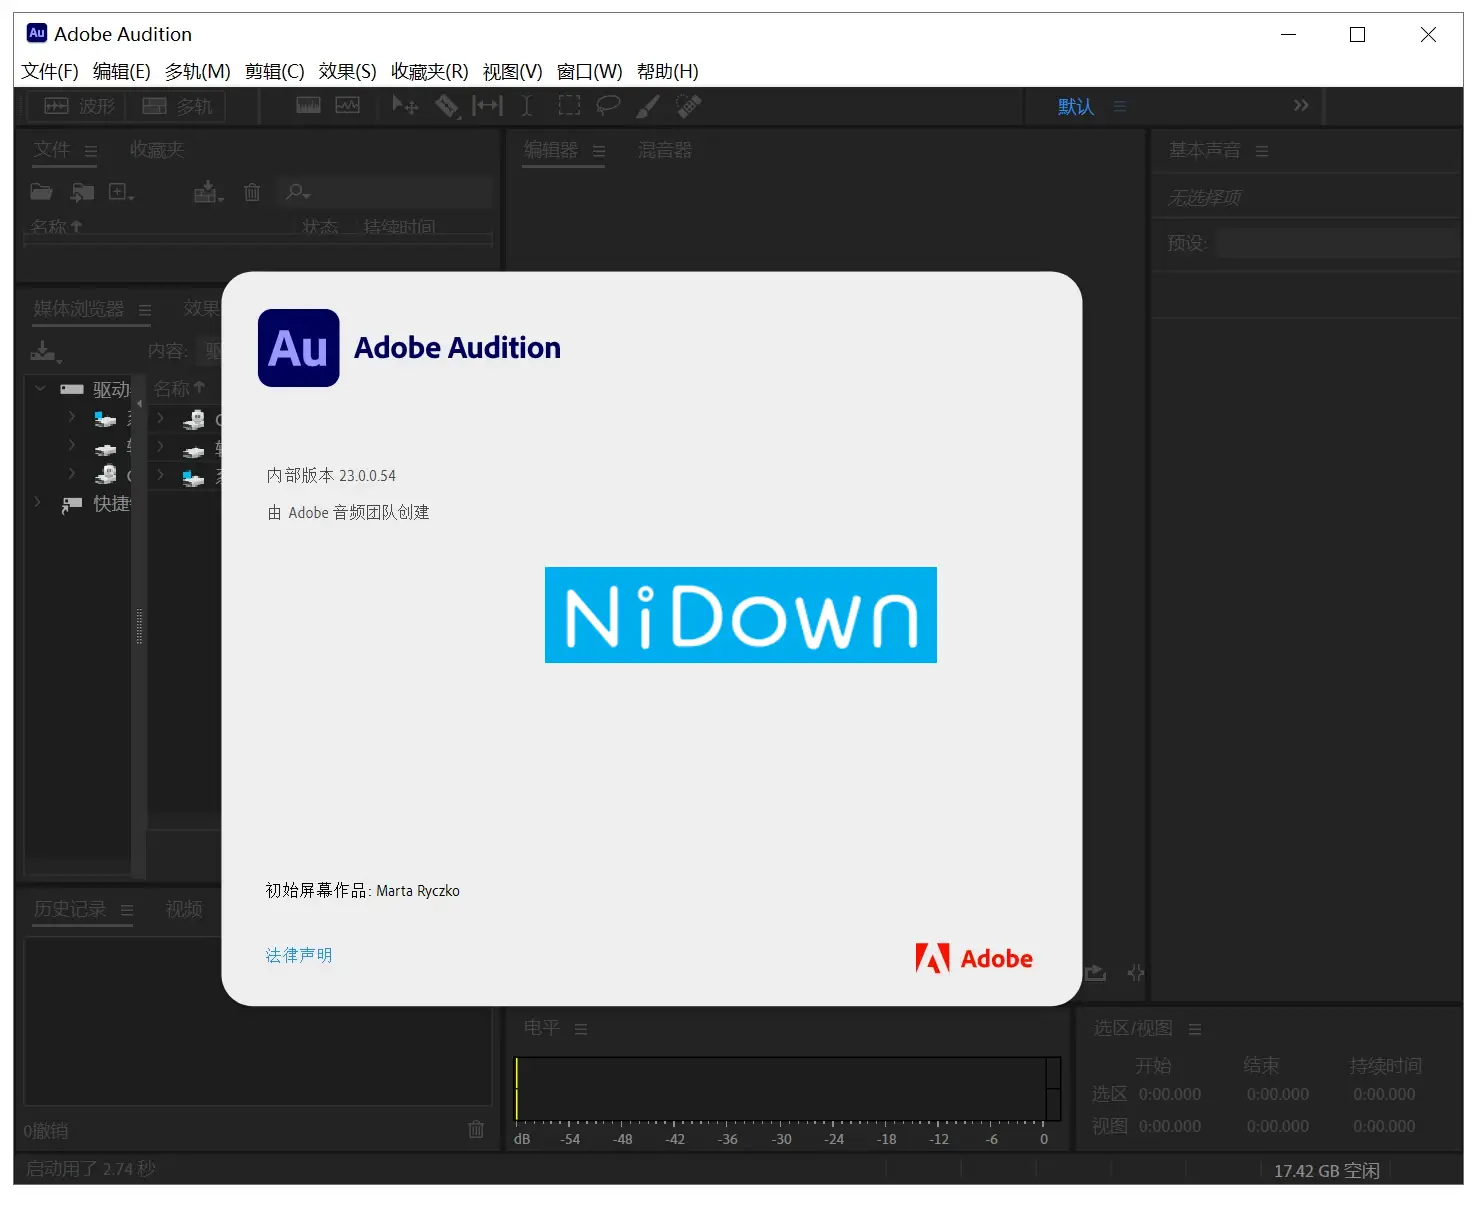Open the 帮助(H) menu
Image resolution: width=1479 pixels, height=1206 pixels.
[667, 71]
